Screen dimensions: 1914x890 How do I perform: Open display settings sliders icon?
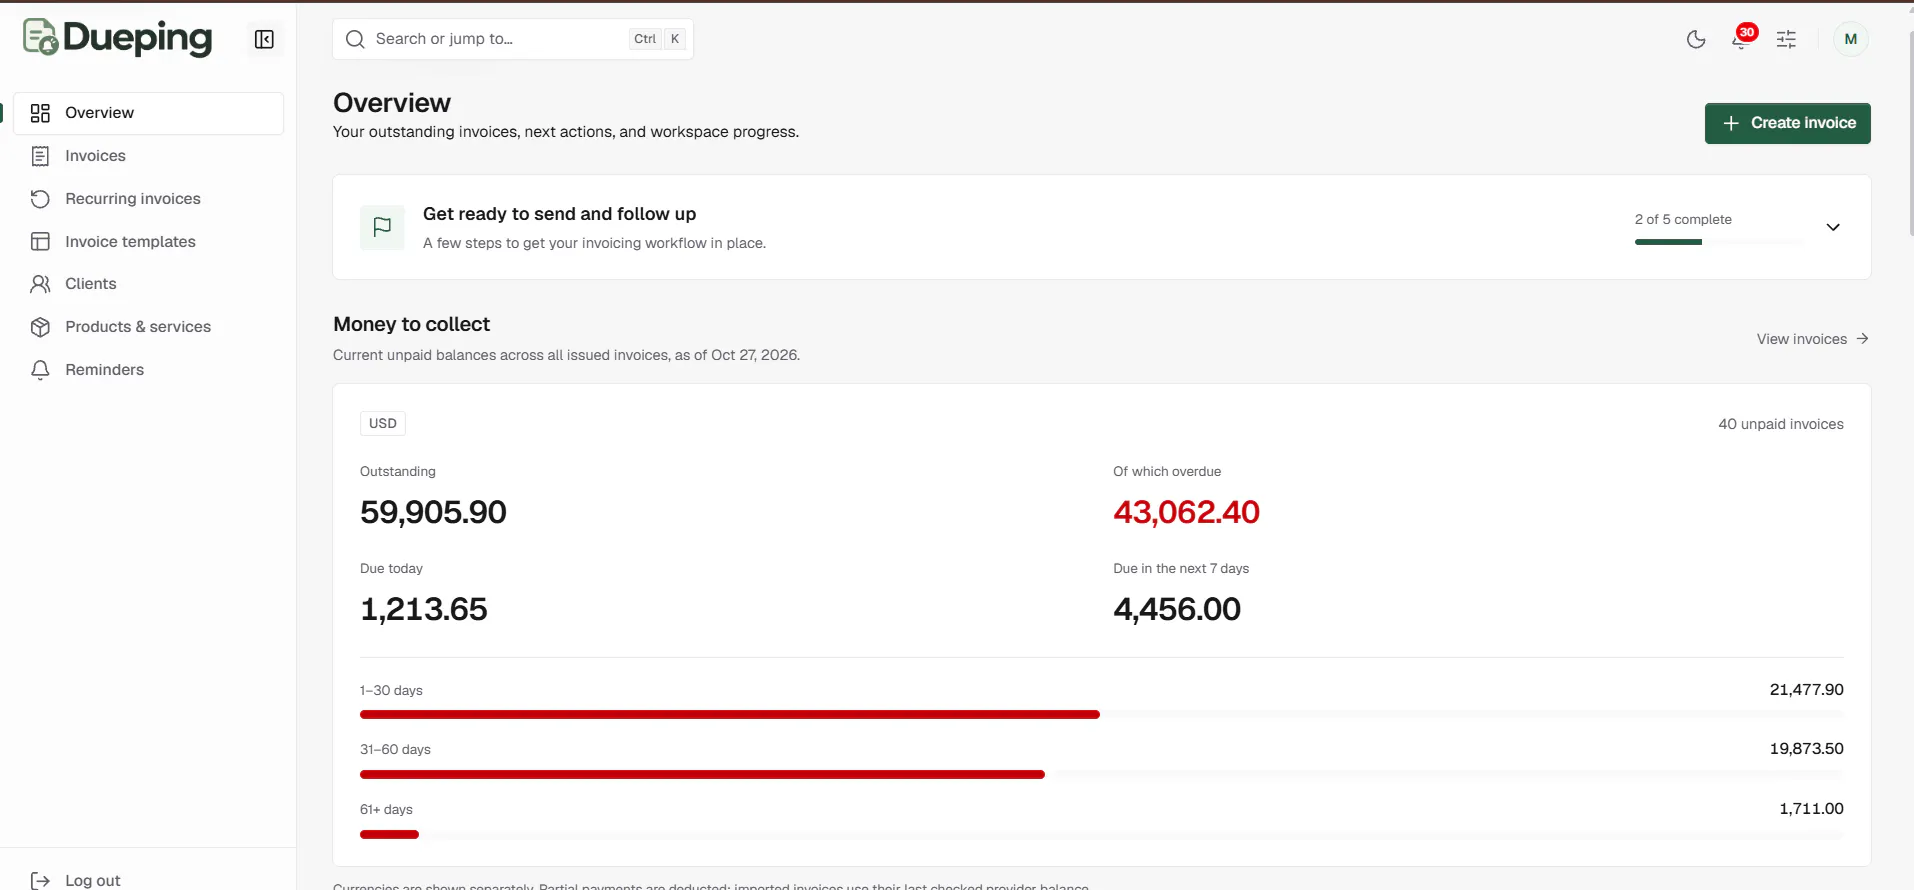click(x=1786, y=39)
